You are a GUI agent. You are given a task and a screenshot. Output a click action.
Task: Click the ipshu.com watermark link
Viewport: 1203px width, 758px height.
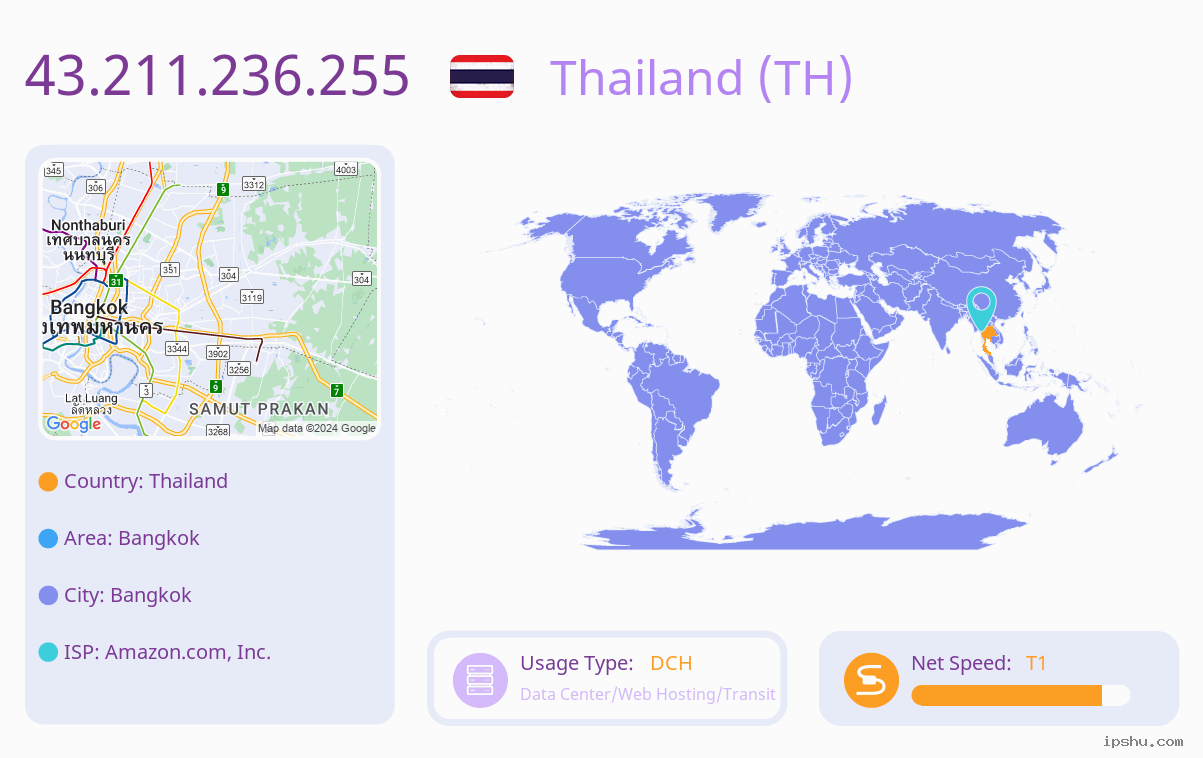[1143, 741]
